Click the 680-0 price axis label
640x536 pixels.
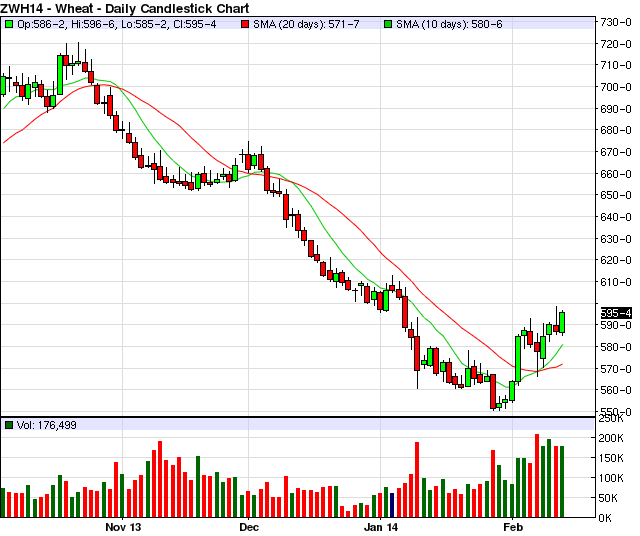point(616,130)
